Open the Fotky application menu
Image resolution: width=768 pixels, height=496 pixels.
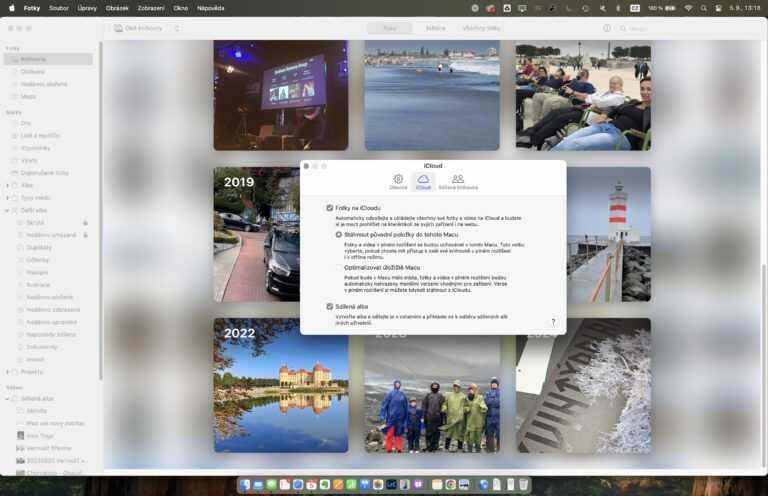click(32, 8)
